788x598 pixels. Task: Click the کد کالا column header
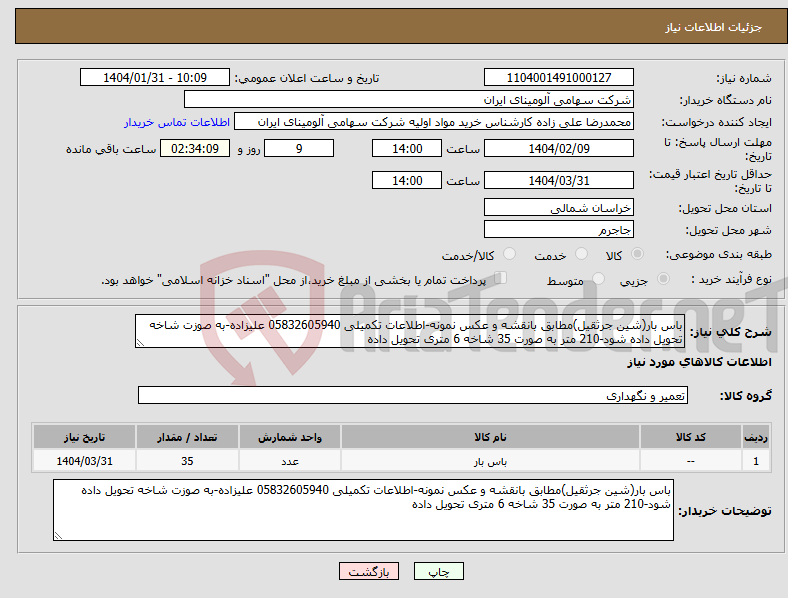(691, 437)
